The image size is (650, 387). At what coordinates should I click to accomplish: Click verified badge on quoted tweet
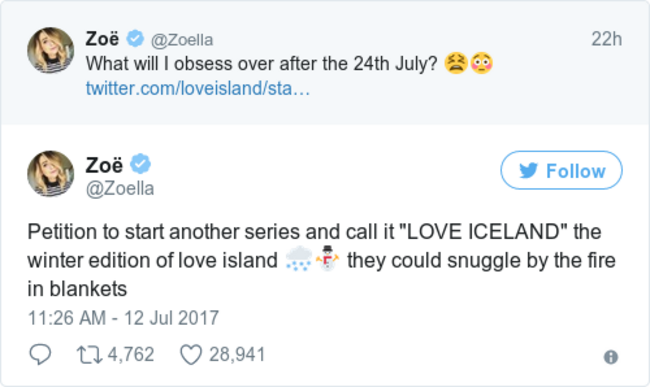pos(135,39)
